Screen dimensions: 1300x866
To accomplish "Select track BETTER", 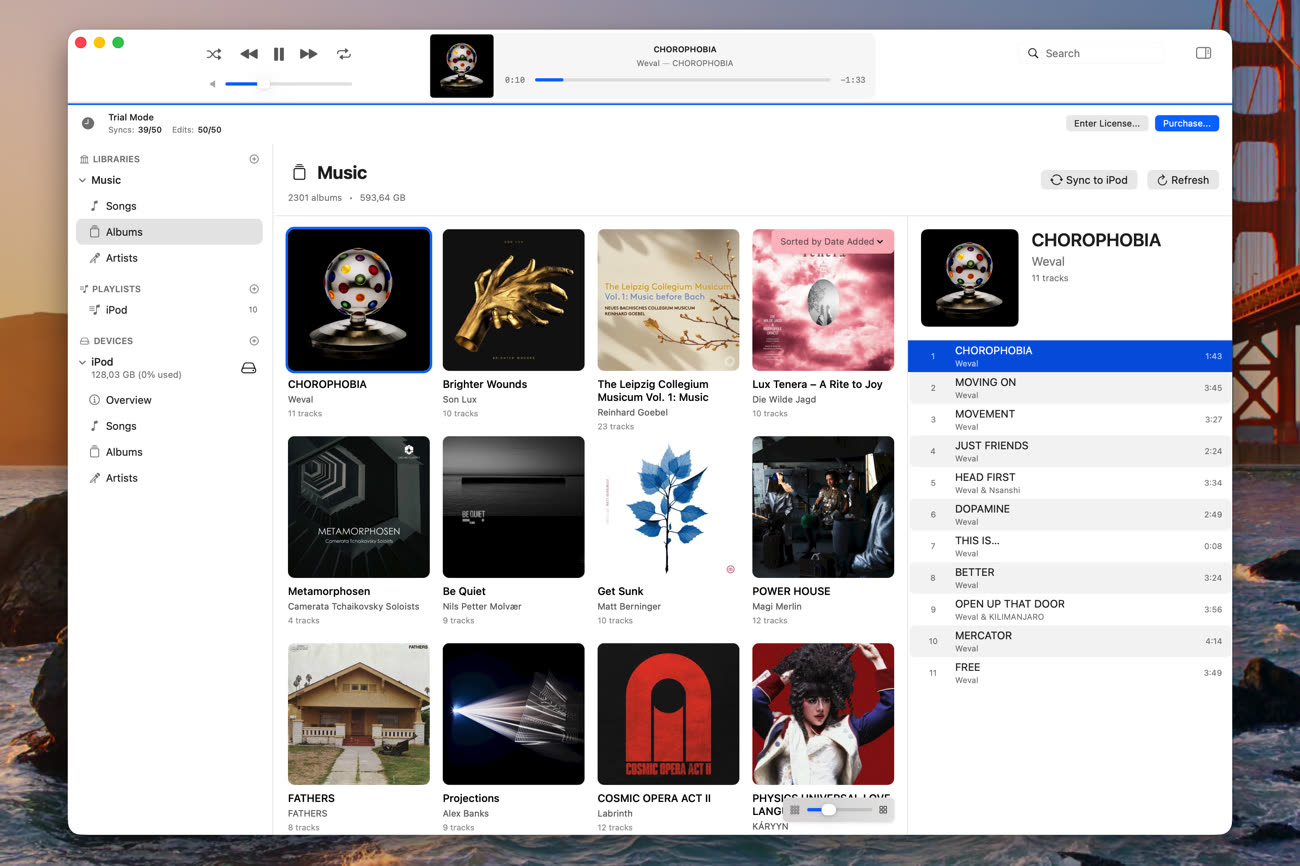I will 1069,578.
